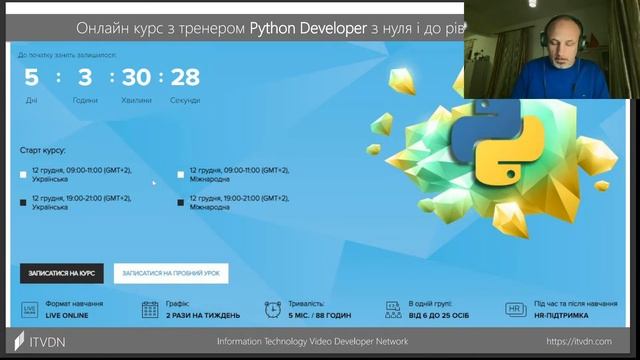Click the 'HR-ПІДТРИМКА' text
Image resolution: width=640 pixels, height=360 pixels.
click(561, 316)
